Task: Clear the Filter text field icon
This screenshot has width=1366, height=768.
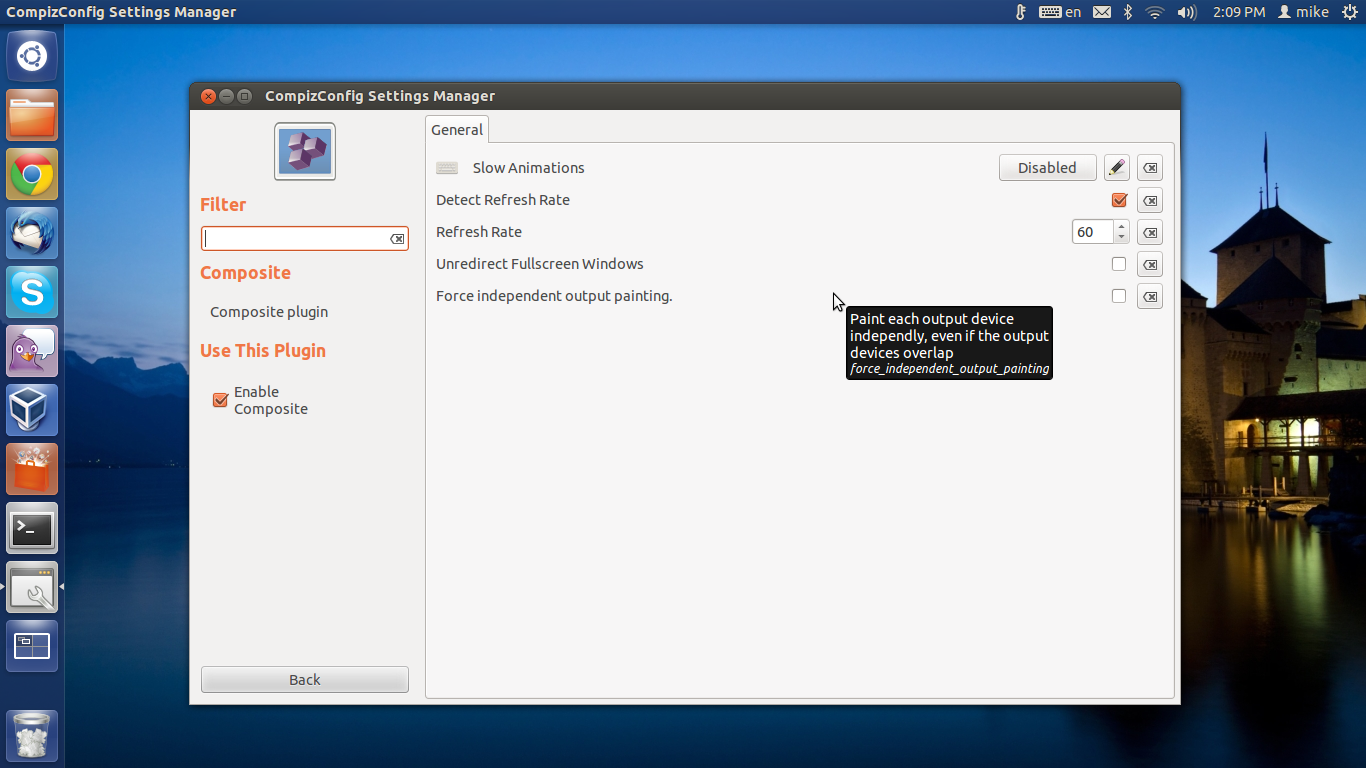Action: (397, 239)
